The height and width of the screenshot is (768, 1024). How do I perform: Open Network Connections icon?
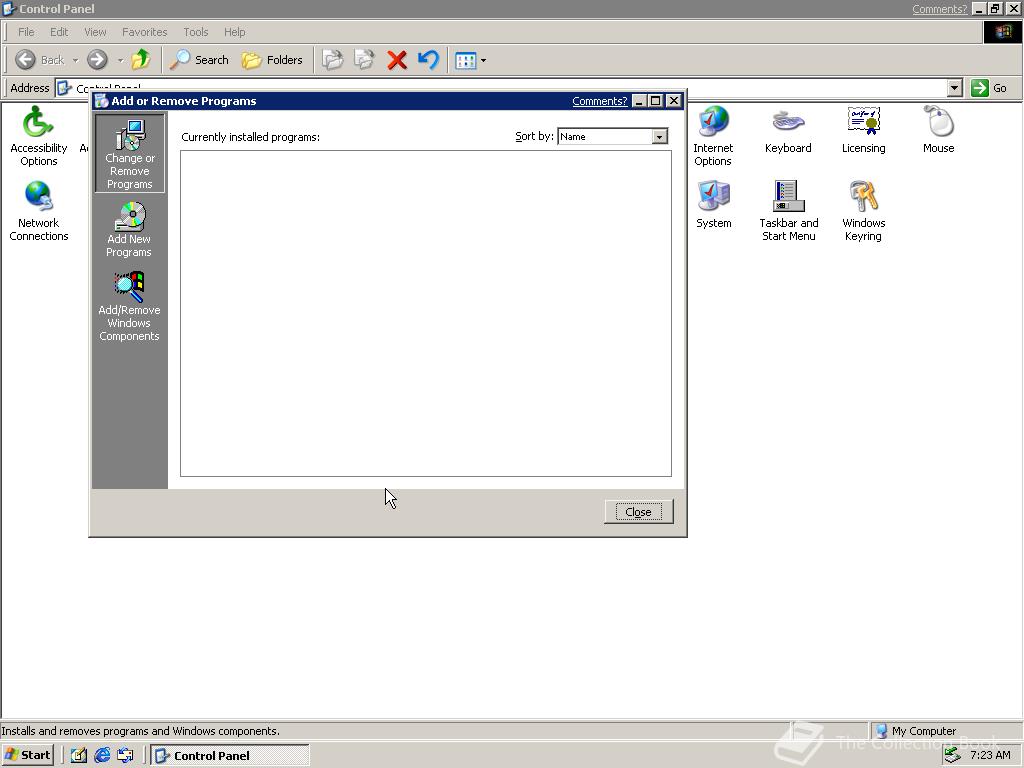[39, 211]
